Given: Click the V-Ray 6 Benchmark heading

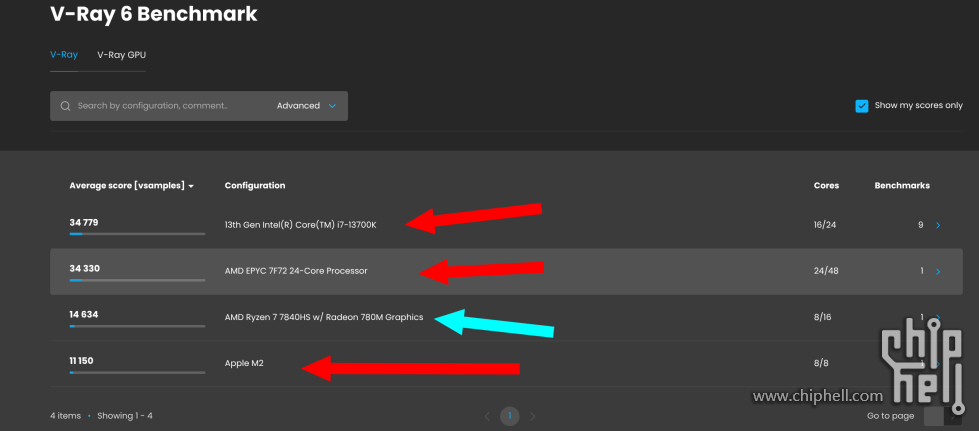Looking at the screenshot, I should (154, 13).
